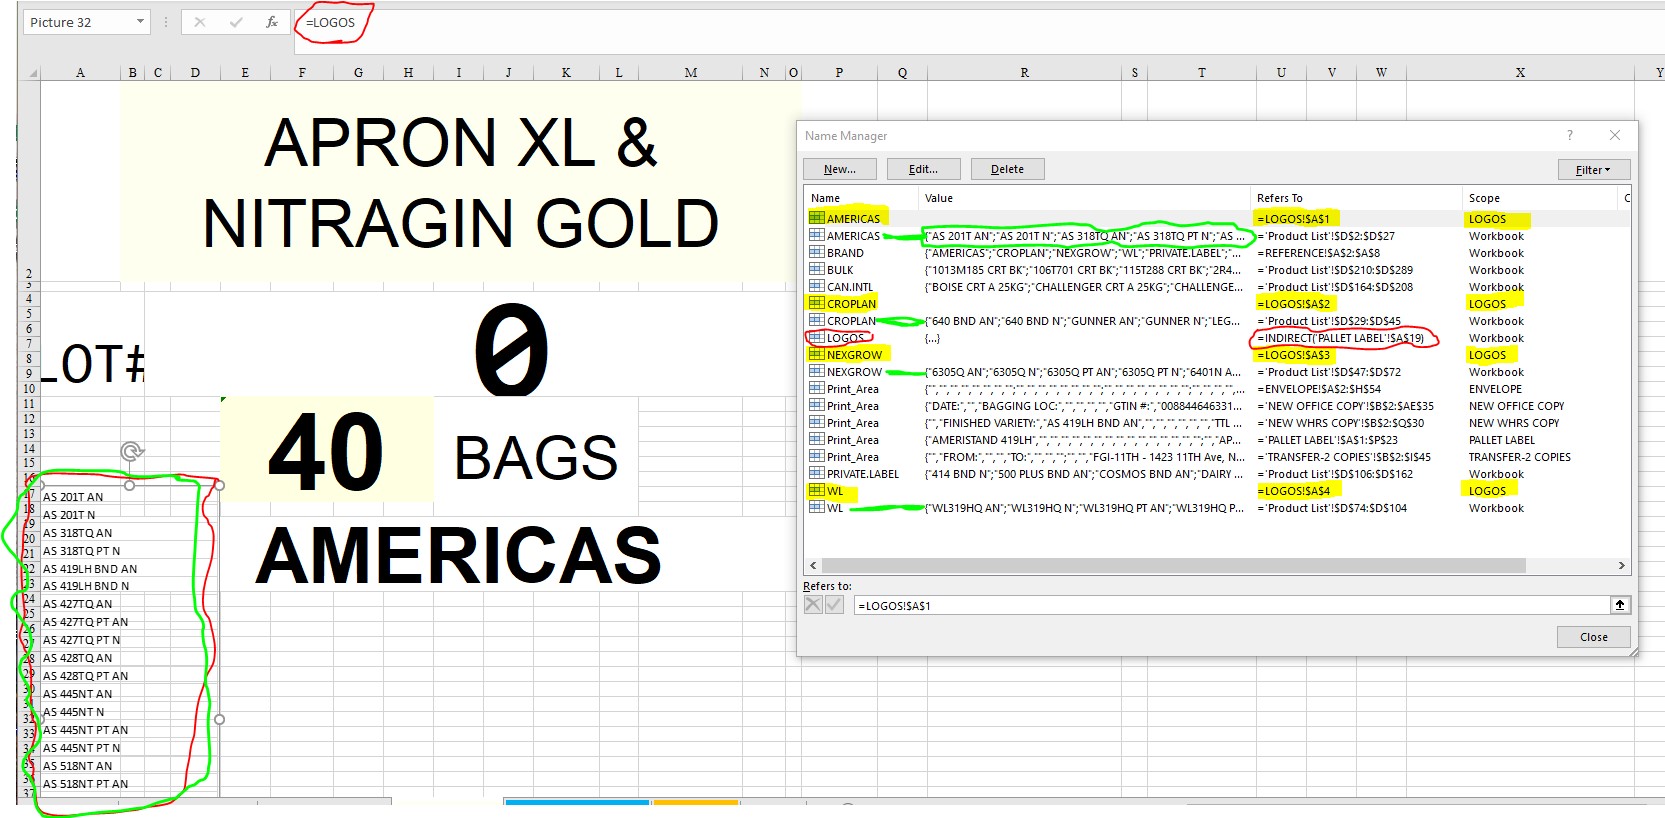Click the Close button in Name Manager

pos(1594,637)
